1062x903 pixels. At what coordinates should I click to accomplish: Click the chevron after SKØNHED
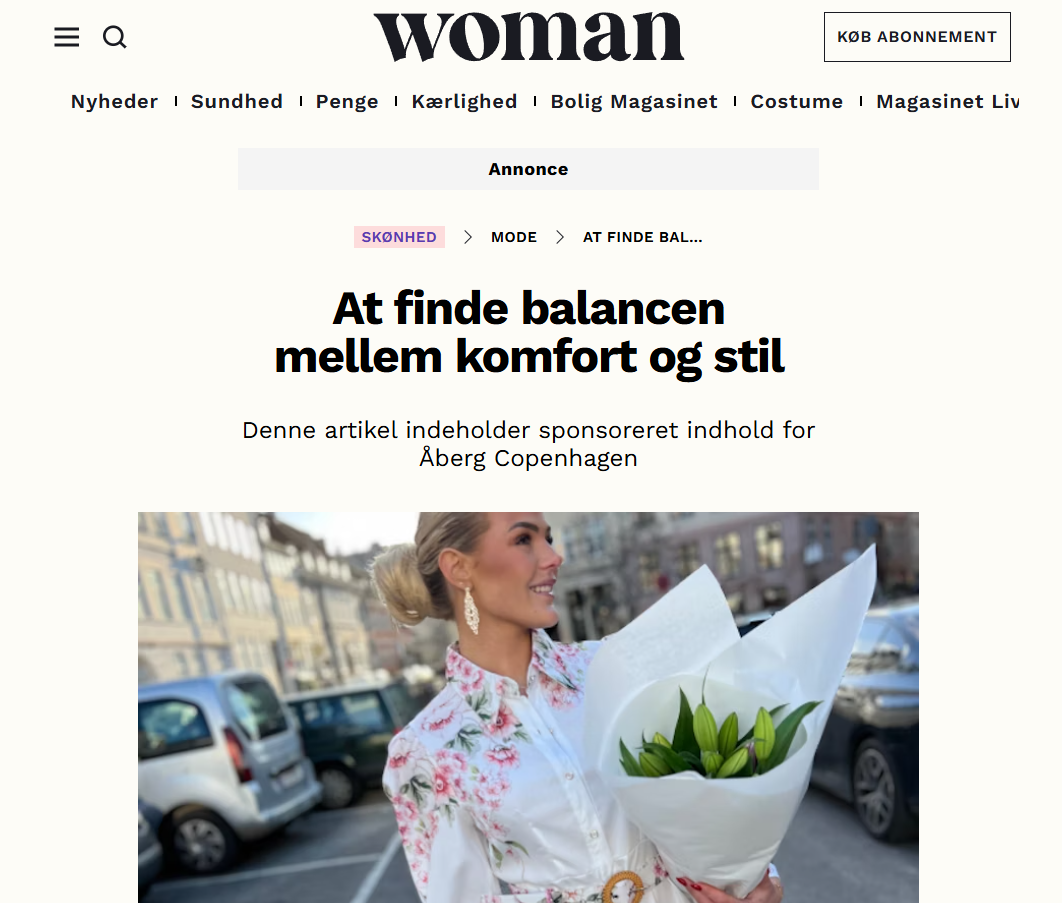pyautogui.click(x=467, y=237)
